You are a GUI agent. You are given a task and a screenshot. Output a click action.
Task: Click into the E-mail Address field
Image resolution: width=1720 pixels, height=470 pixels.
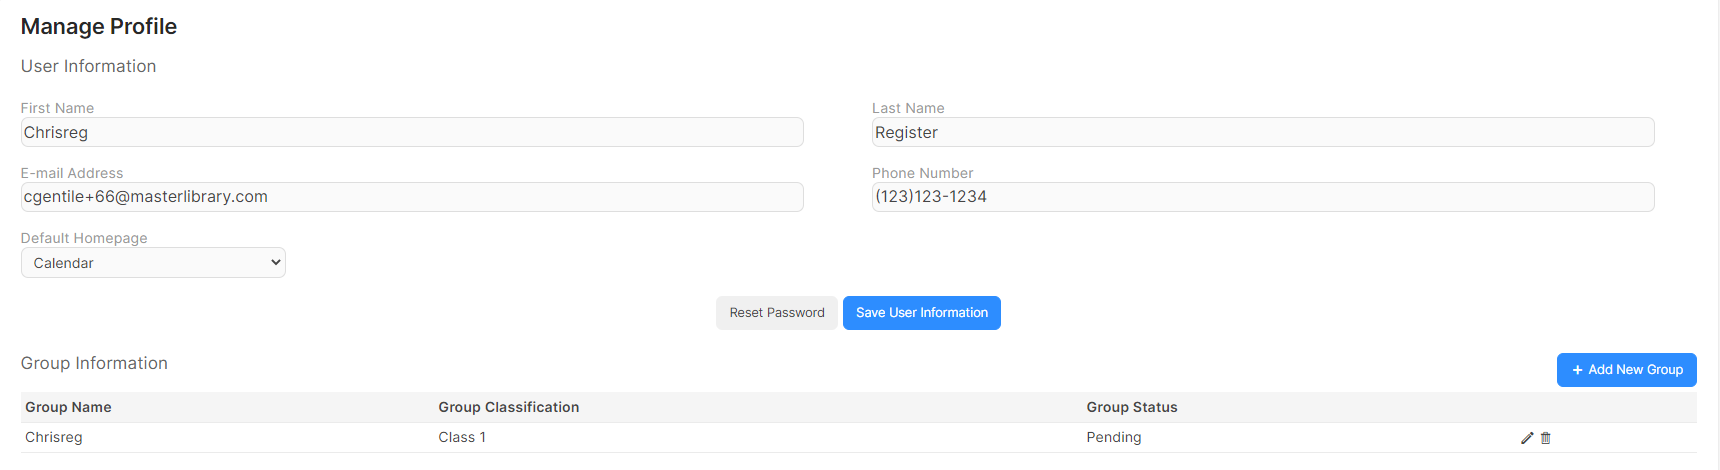pyautogui.click(x=412, y=197)
